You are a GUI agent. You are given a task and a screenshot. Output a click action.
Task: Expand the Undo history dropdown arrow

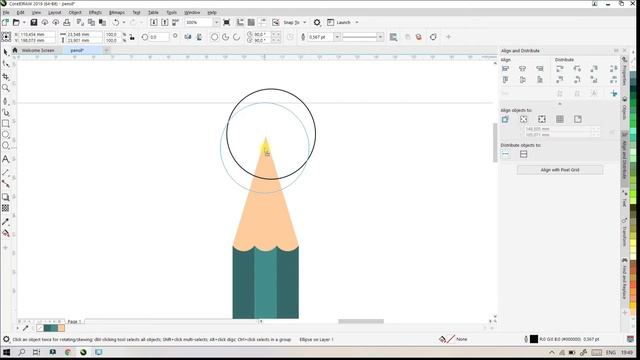coord(124,22)
